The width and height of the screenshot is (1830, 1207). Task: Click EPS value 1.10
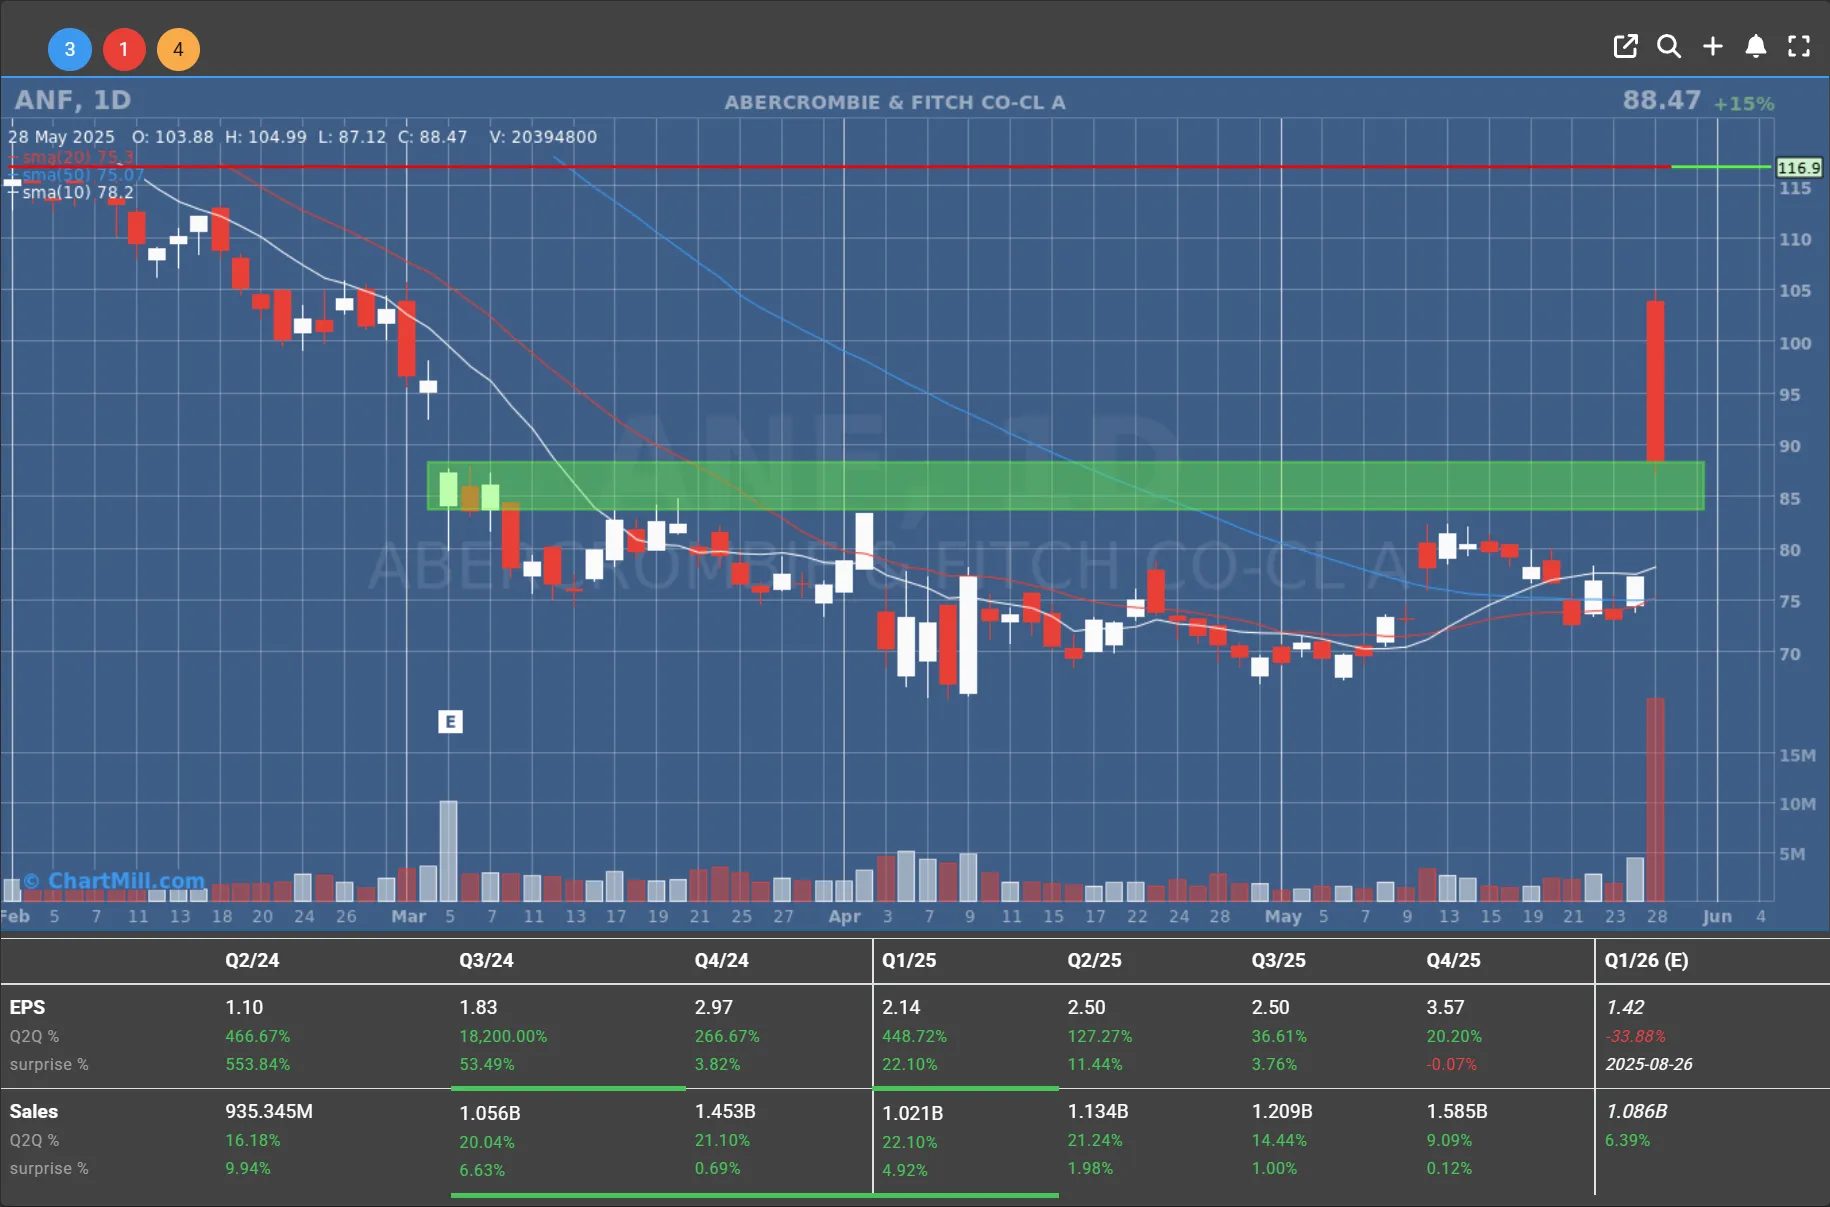click(244, 1007)
